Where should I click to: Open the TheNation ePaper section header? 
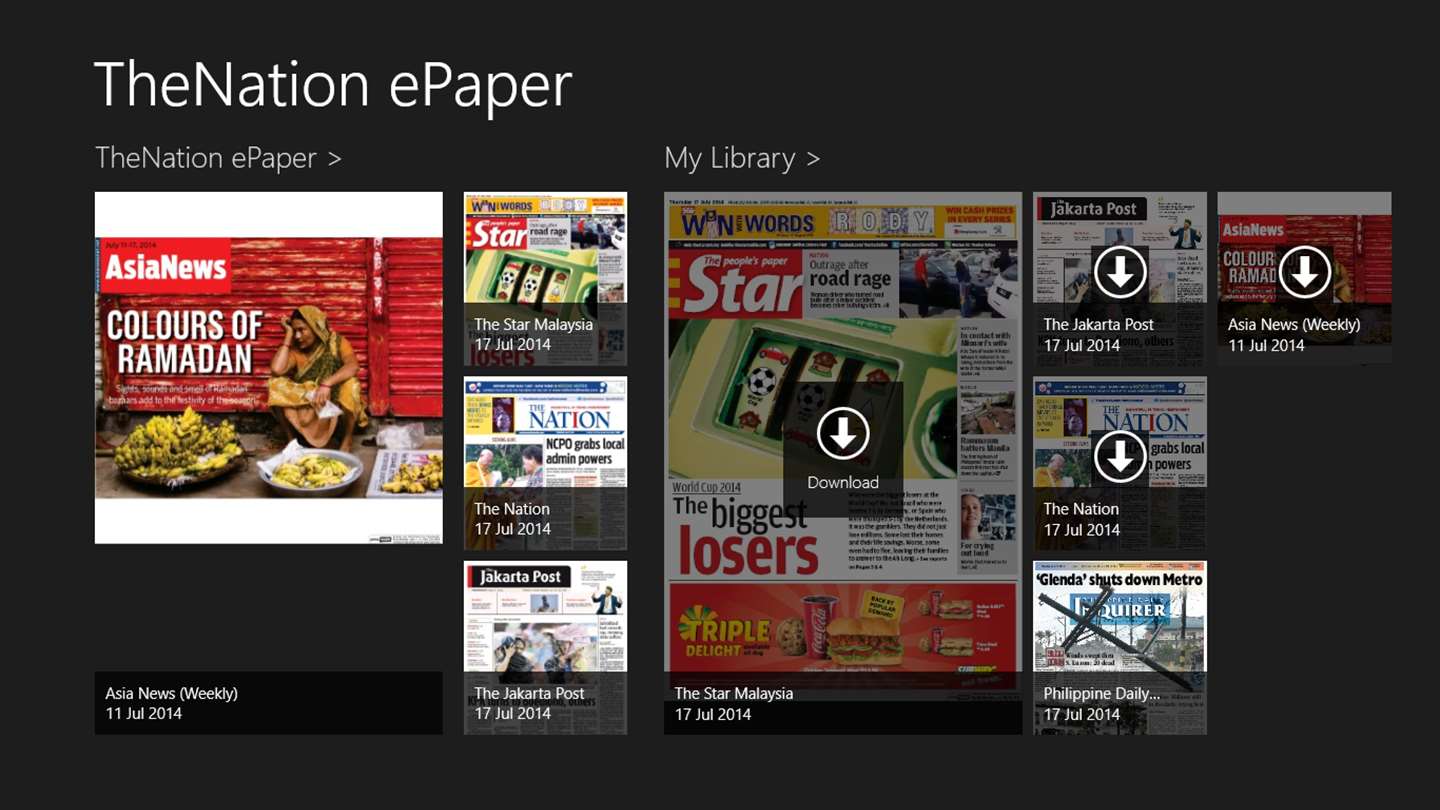tap(218, 158)
